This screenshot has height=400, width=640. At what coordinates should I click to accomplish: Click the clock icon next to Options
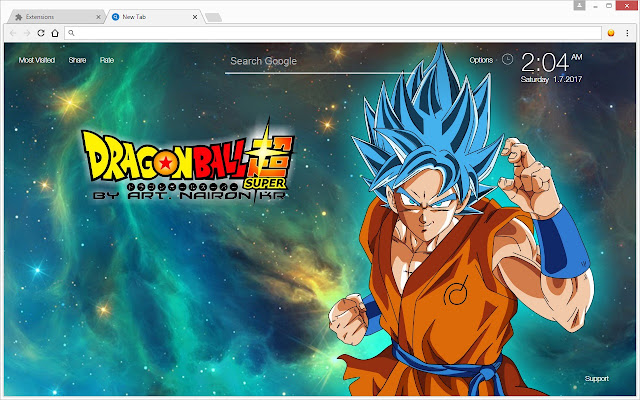click(507, 60)
